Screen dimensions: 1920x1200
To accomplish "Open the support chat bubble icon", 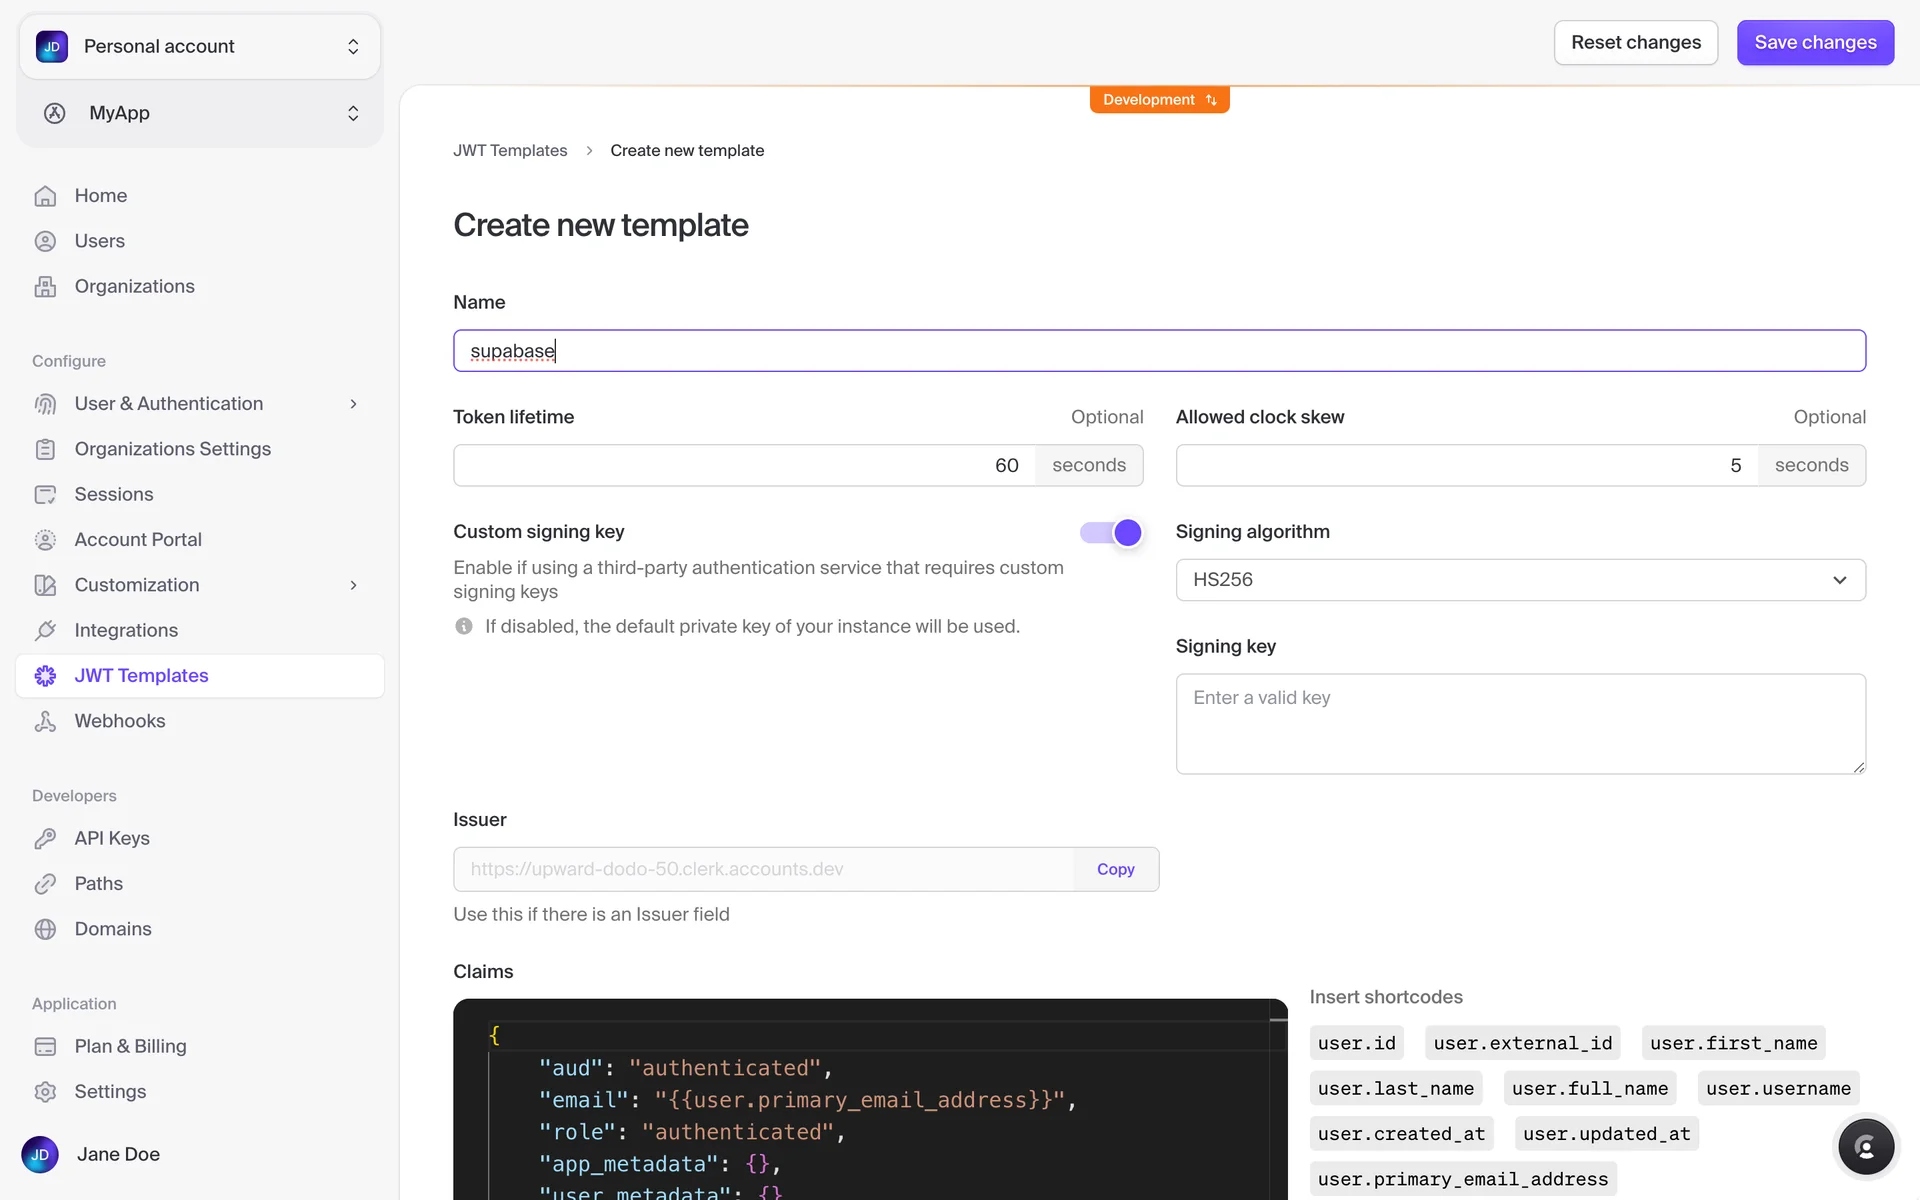I will click(x=1865, y=1147).
